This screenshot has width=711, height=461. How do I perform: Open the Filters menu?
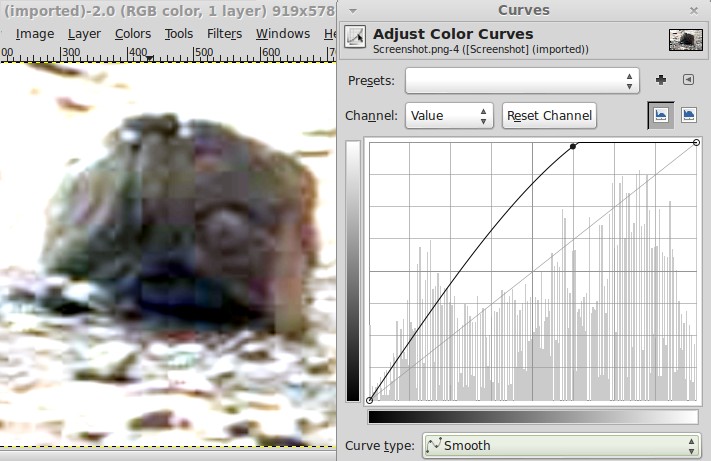(x=224, y=33)
